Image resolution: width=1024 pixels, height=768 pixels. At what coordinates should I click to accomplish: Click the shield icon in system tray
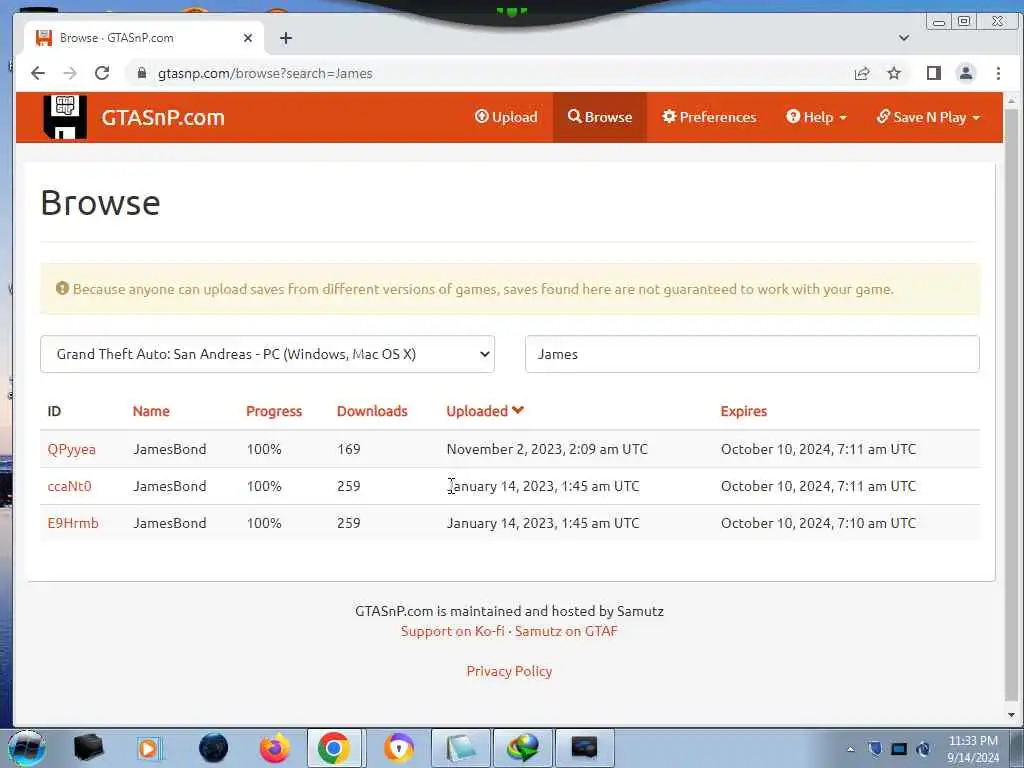pos(875,749)
